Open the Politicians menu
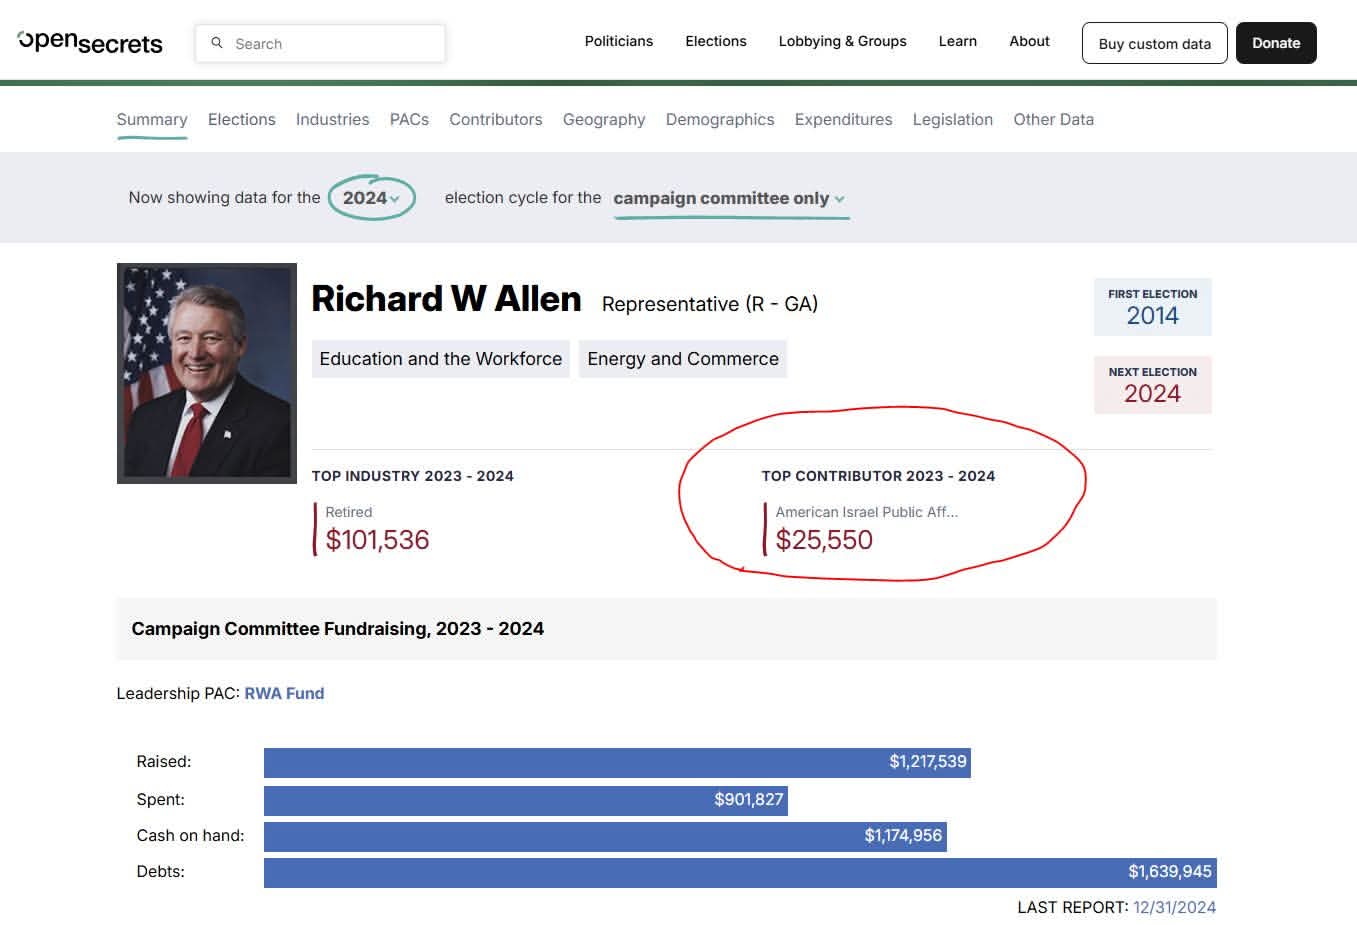 619,41
